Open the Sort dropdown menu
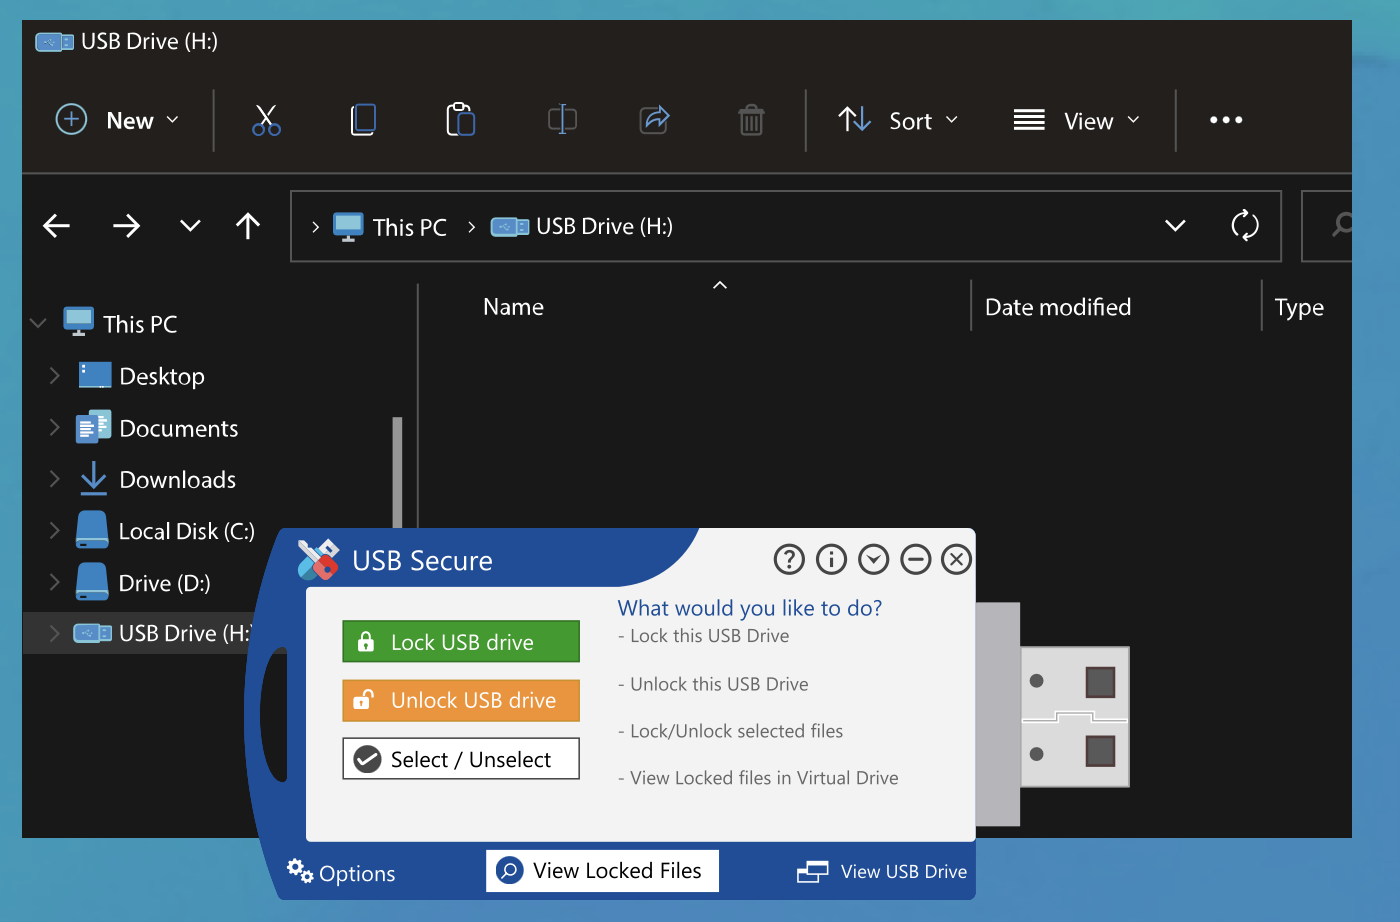The image size is (1400, 922). pyautogui.click(x=898, y=120)
